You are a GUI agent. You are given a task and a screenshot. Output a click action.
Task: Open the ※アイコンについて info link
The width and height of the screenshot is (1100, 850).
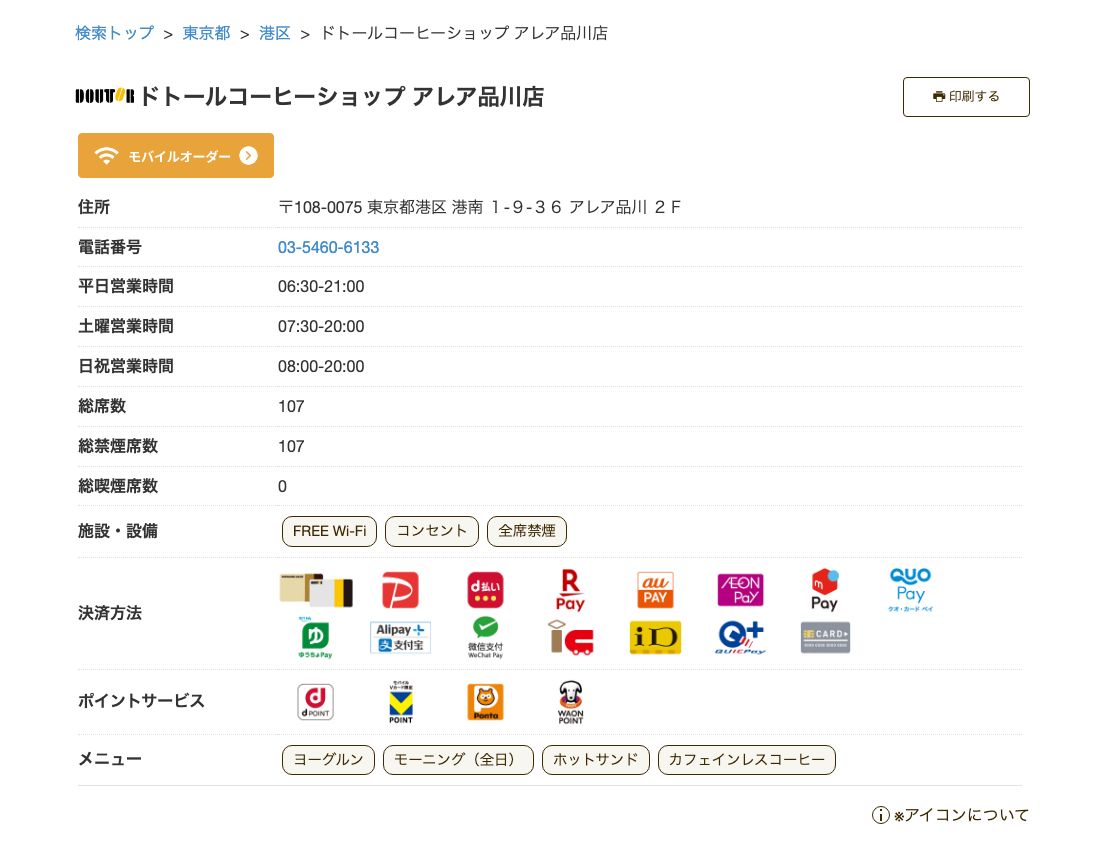[951, 815]
